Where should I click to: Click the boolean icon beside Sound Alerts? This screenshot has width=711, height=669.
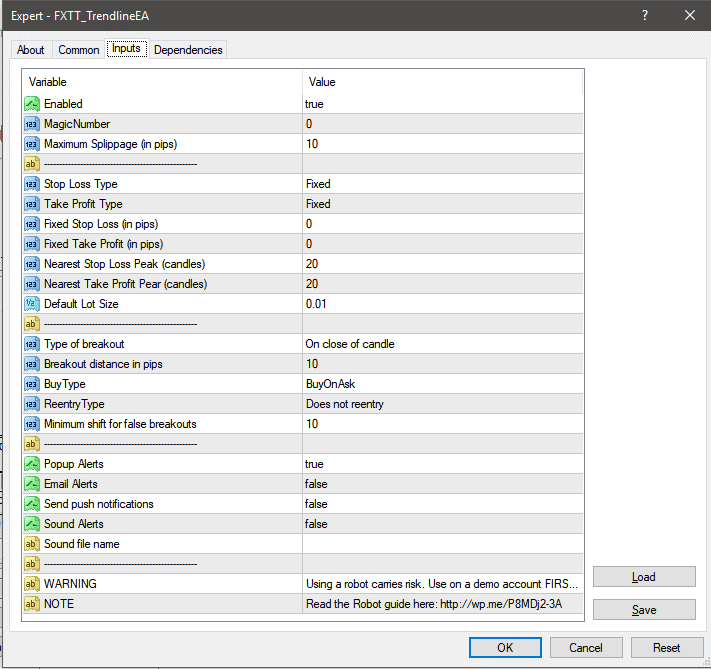[x=32, y=523]
